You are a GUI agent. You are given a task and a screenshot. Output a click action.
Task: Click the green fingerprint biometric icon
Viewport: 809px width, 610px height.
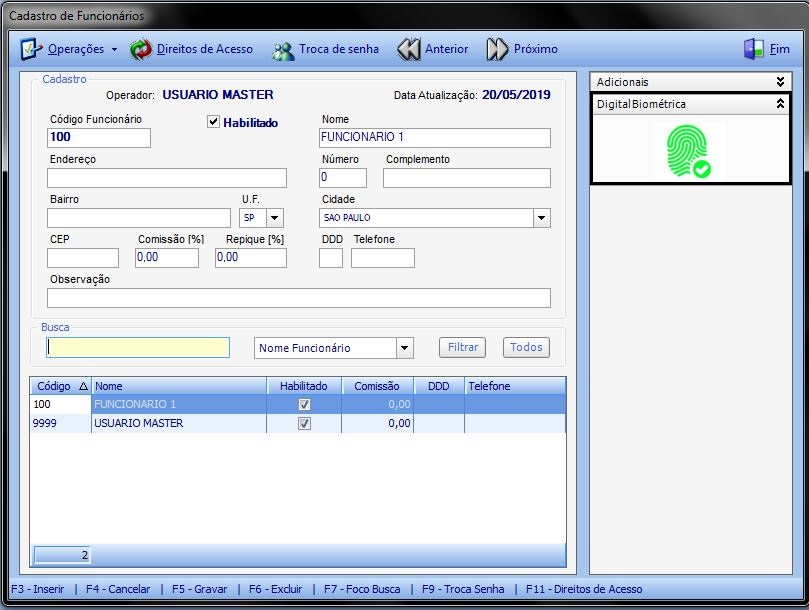(x=689, y=151)
